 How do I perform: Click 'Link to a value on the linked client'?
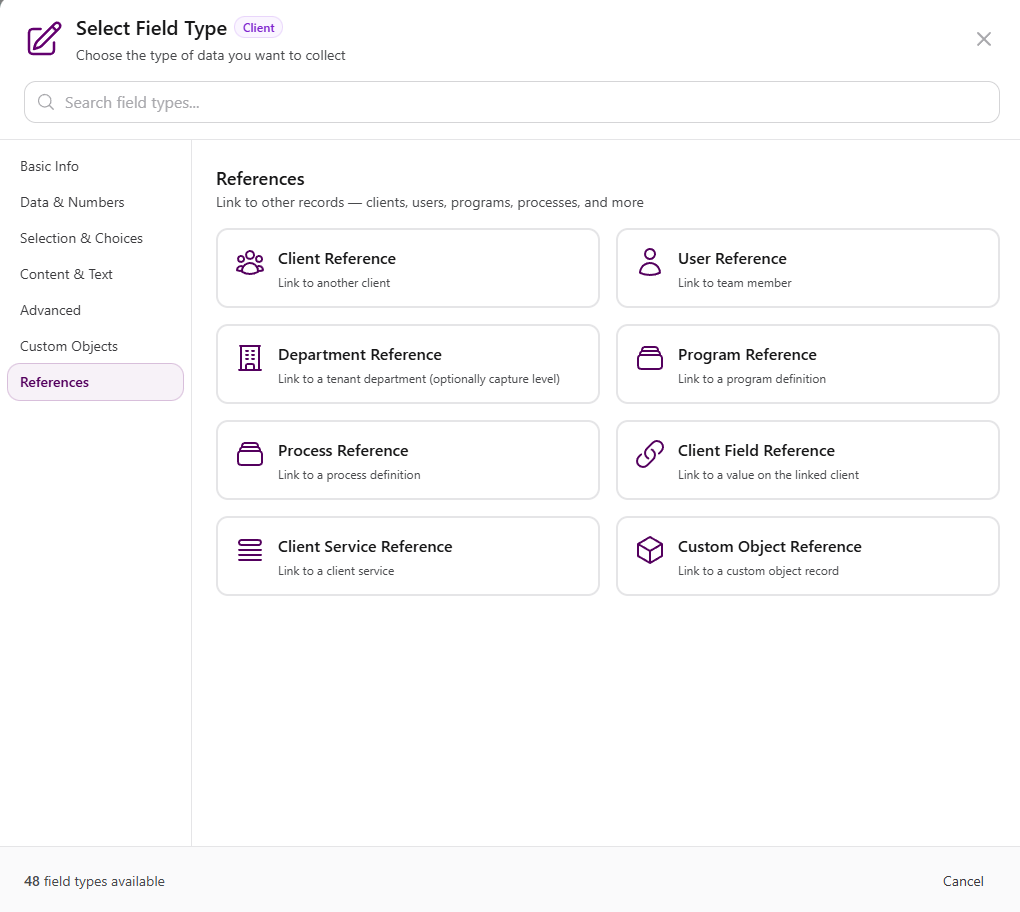(x=768, y=475)
